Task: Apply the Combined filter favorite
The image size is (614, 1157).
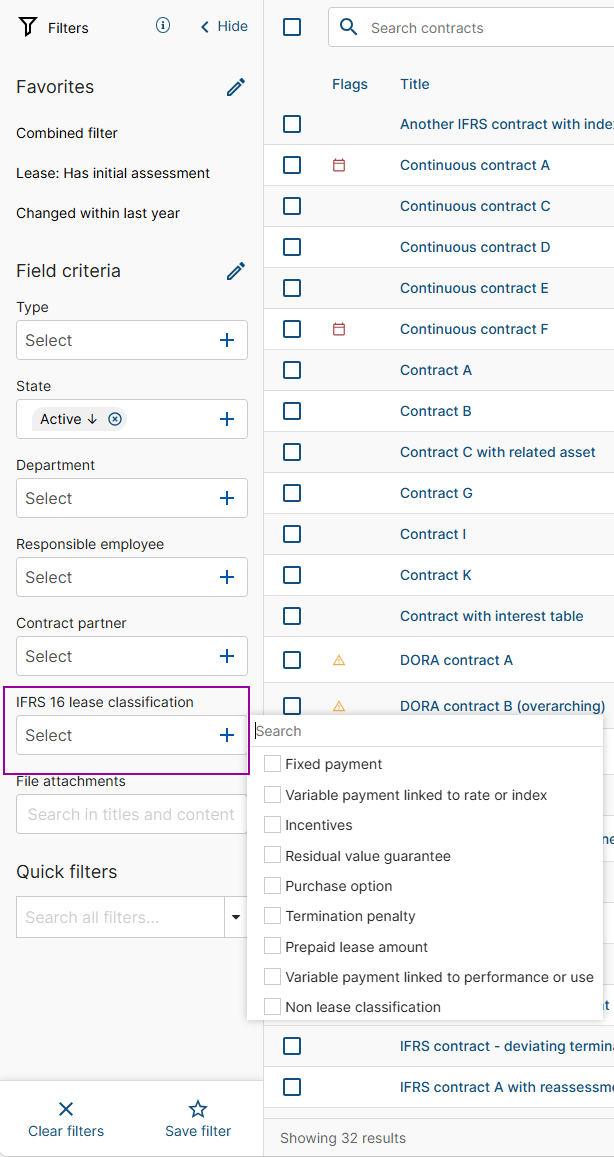Action: tap(67, 133)
